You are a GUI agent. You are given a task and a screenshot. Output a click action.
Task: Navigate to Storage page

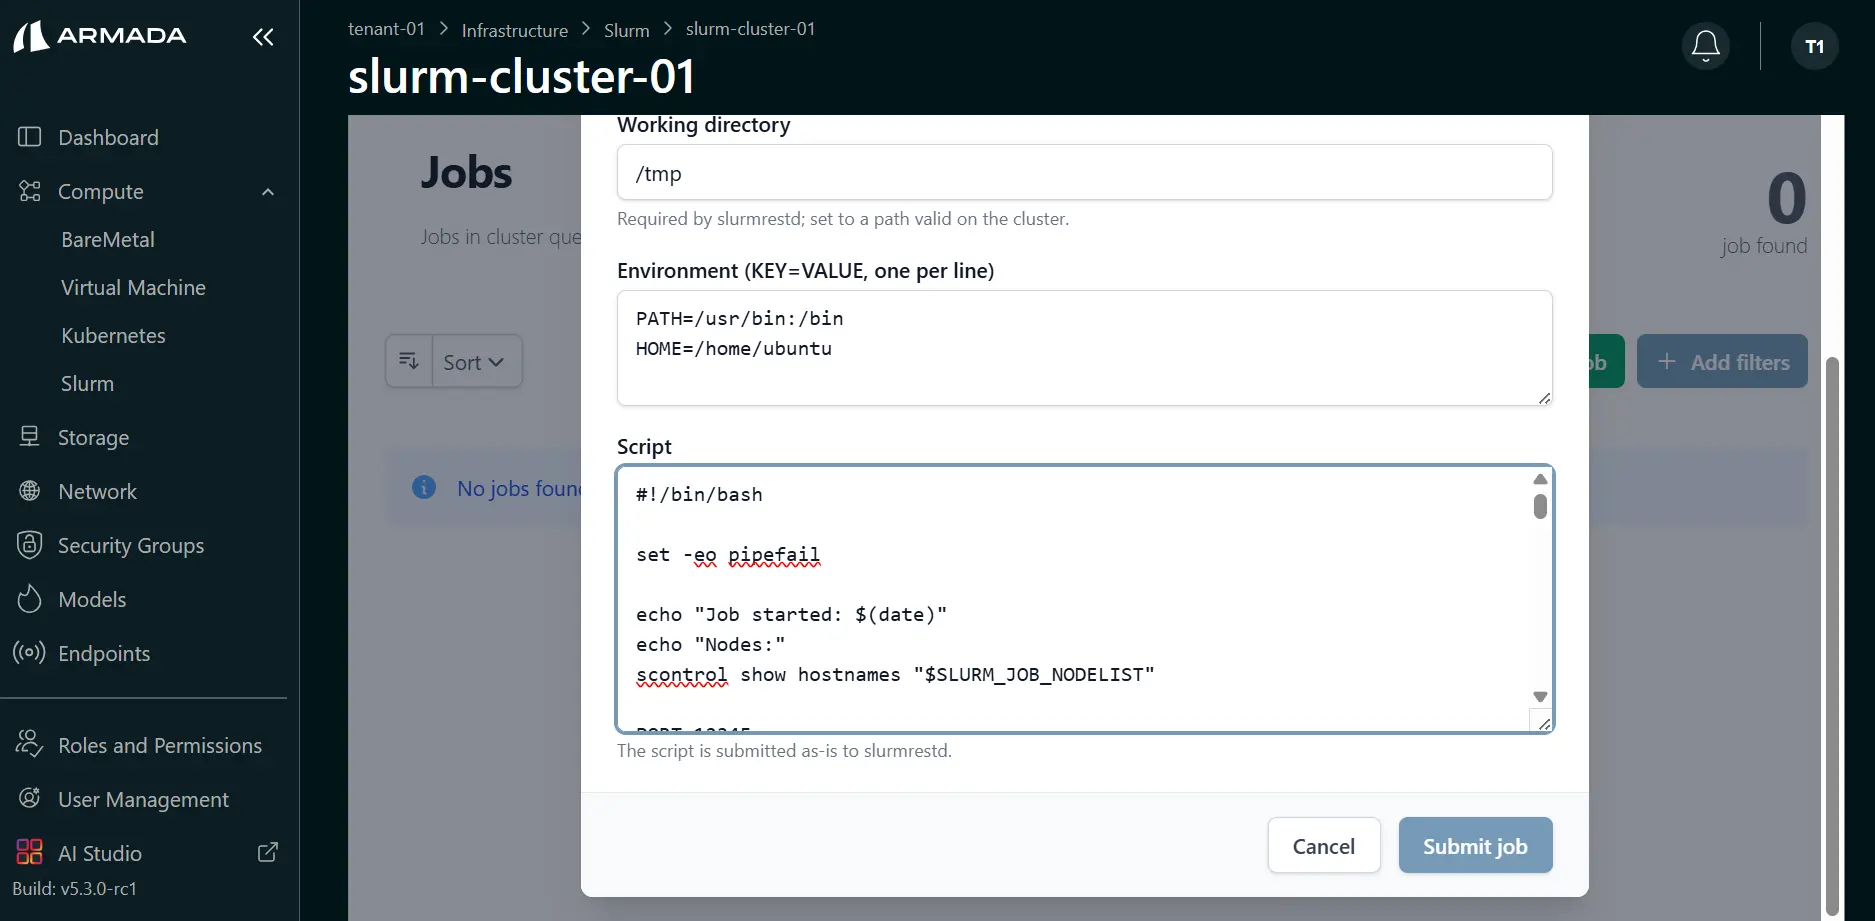tap(93, 437)
